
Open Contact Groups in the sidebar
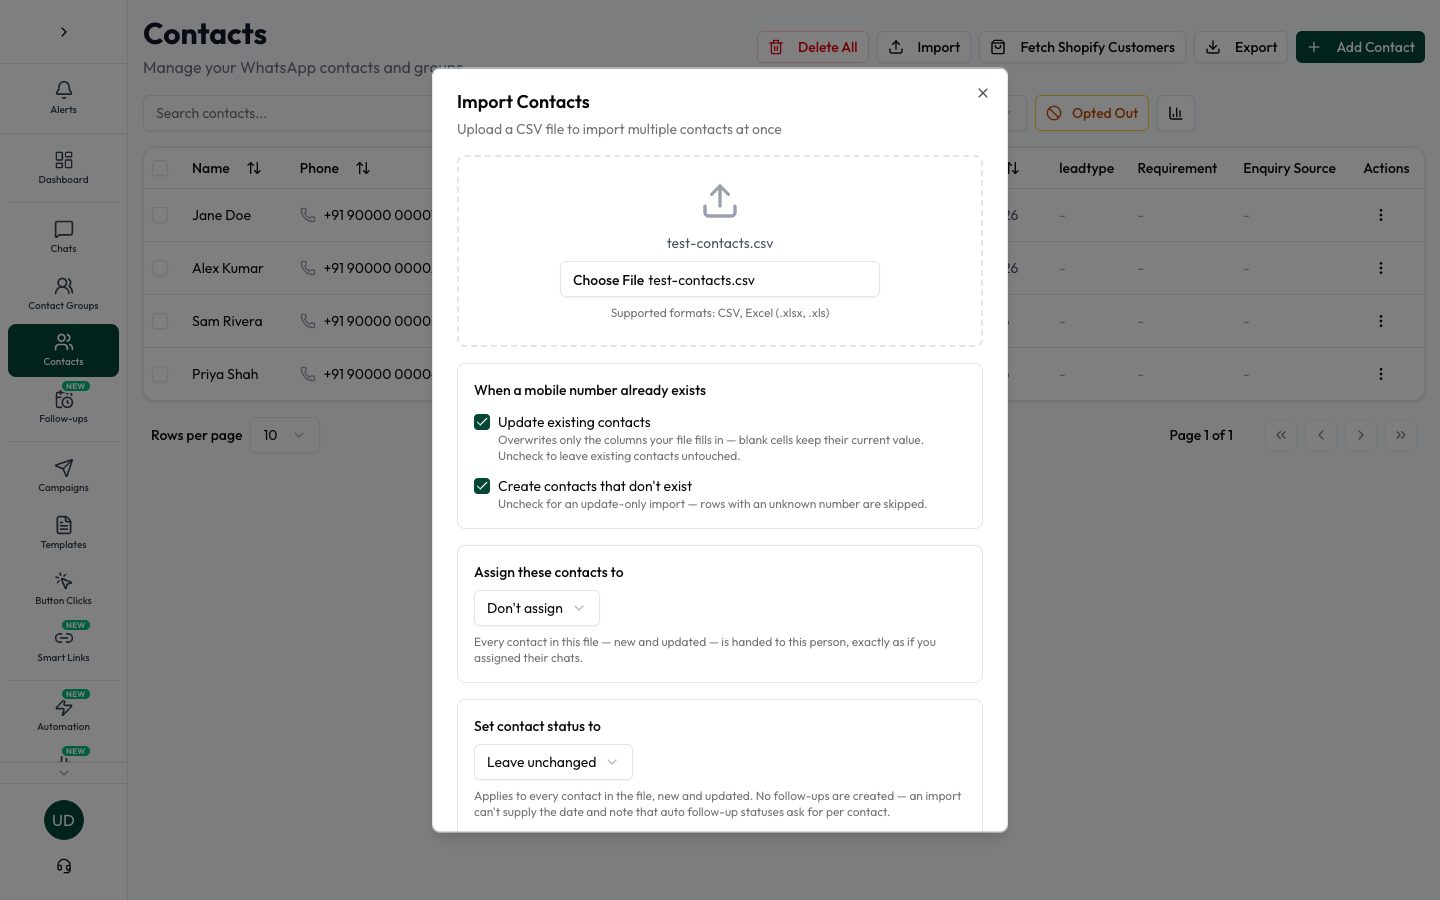(63, 294)
